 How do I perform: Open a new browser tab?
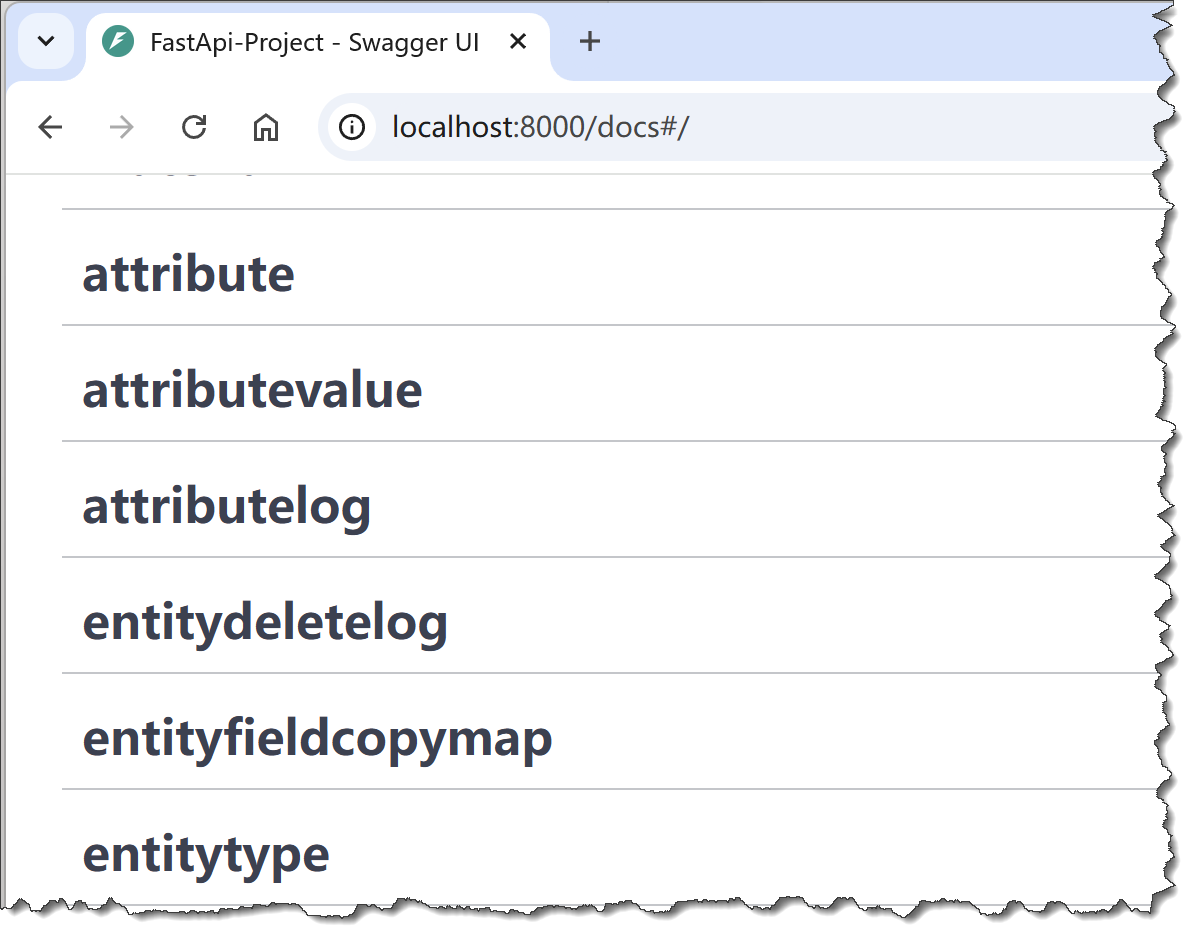tap(589, 41)
